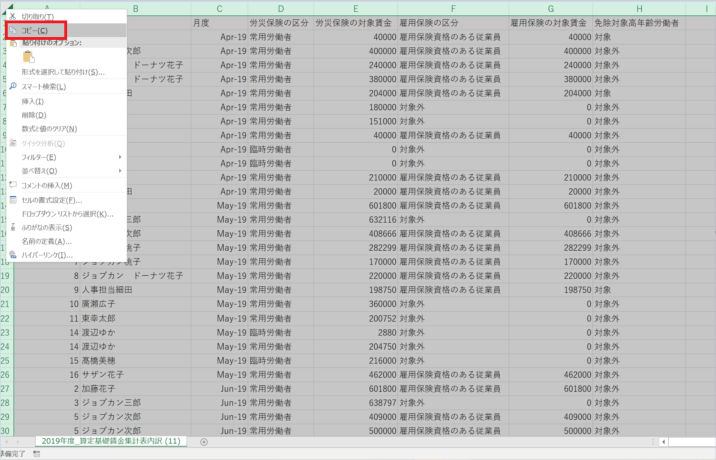Click cell with name 廣瀬広子
Screen dimensions: 716x460
point(136,304)
